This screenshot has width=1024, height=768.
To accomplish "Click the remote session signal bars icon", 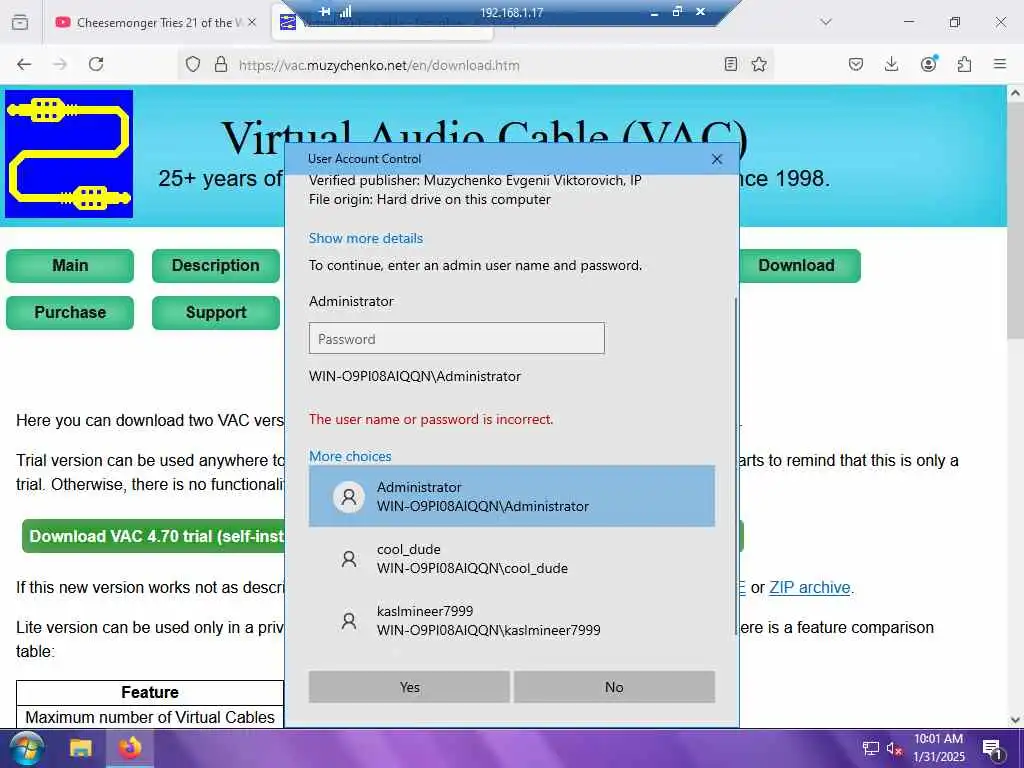I will point(345,12).
